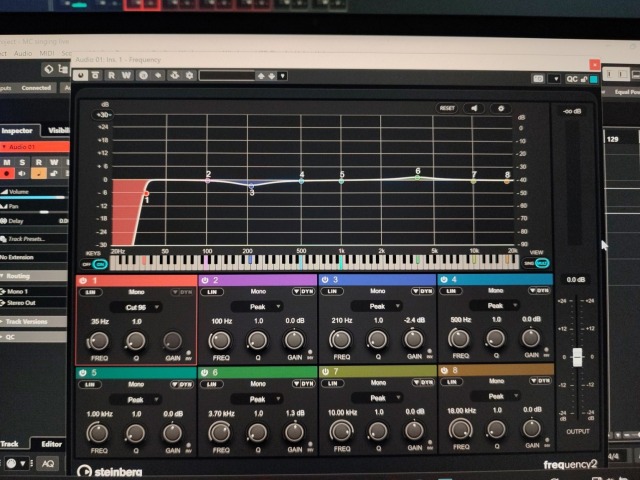640x480 pixels.
Task: Click the bypass effect icon in plugin toolbar
Action: click(95, 76)
